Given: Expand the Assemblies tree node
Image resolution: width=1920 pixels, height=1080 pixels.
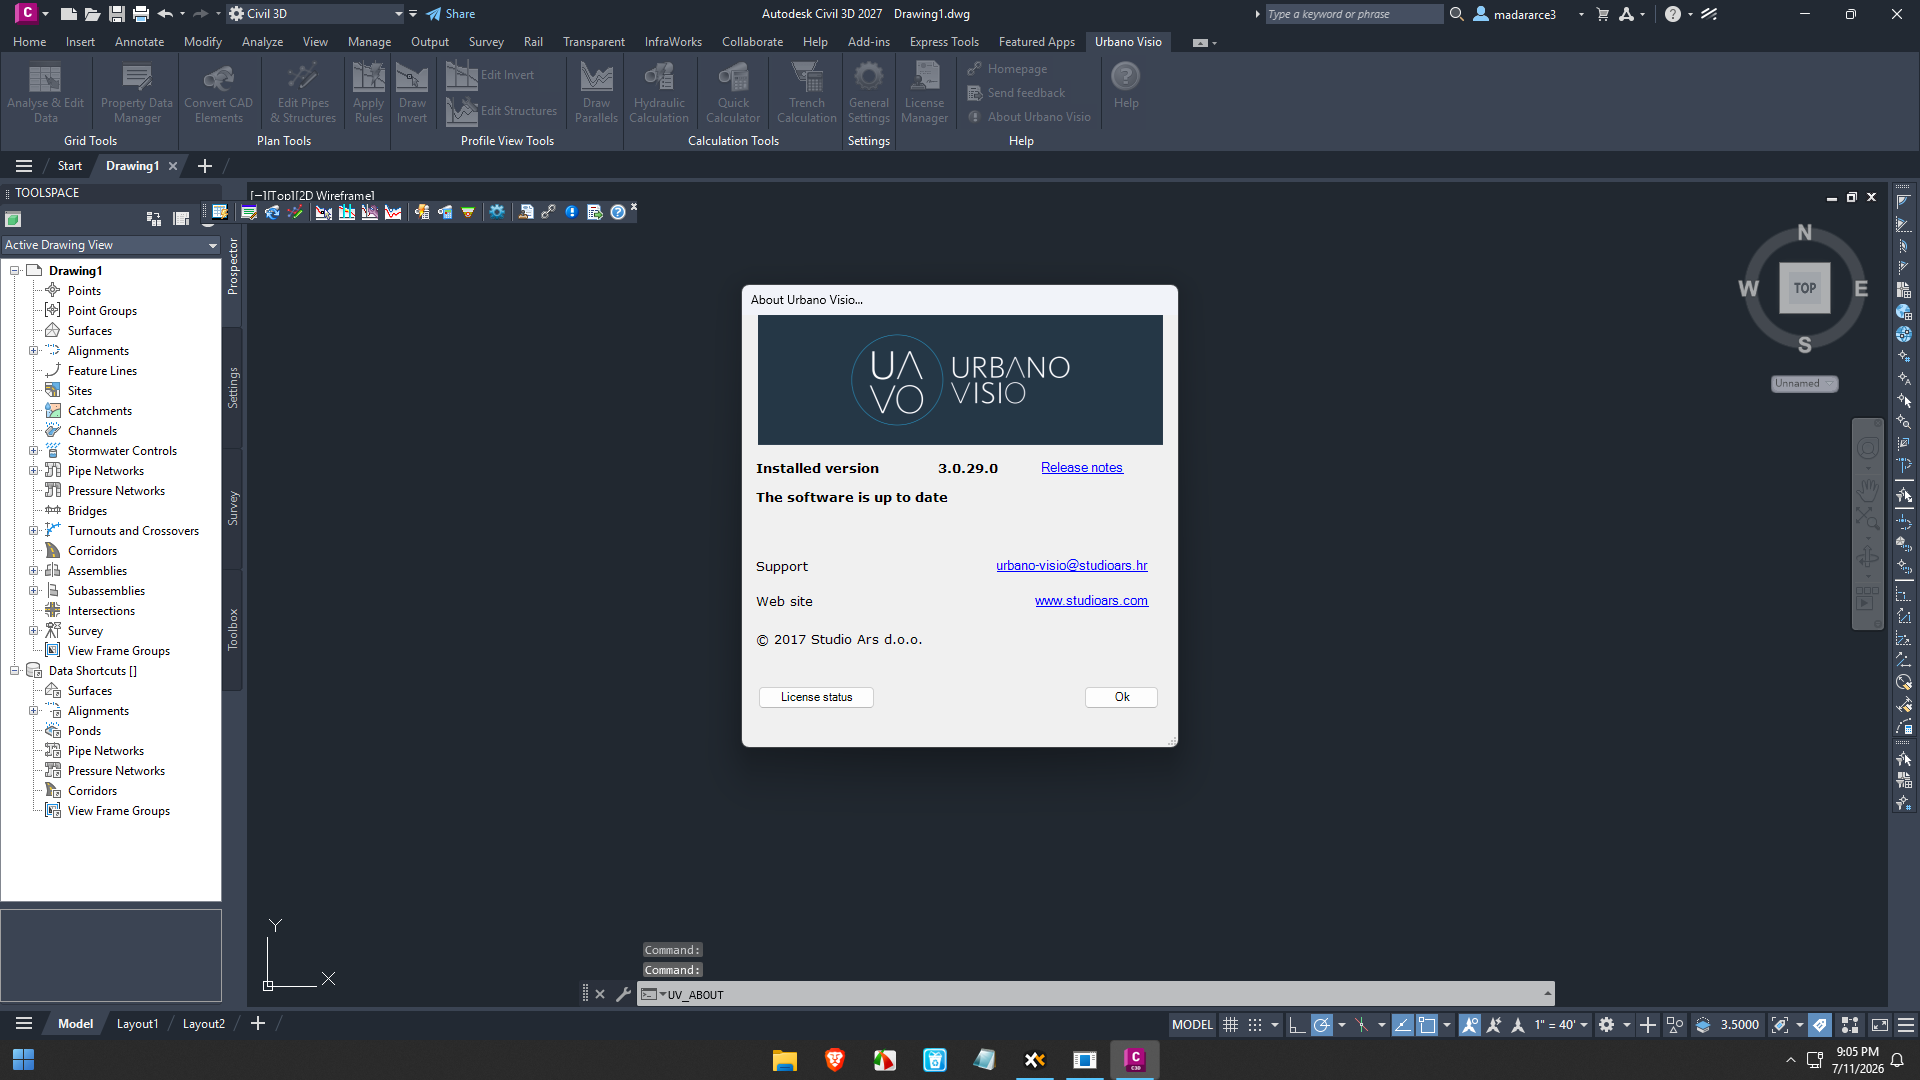Looking at the screenshot, I should (33, 571).
